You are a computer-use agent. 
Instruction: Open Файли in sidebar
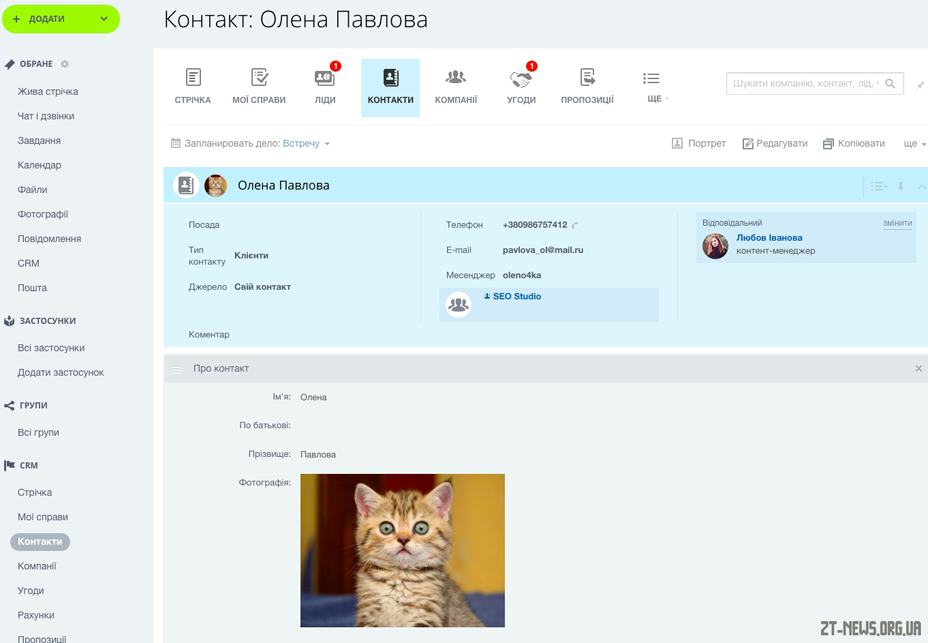click(32, 189)
